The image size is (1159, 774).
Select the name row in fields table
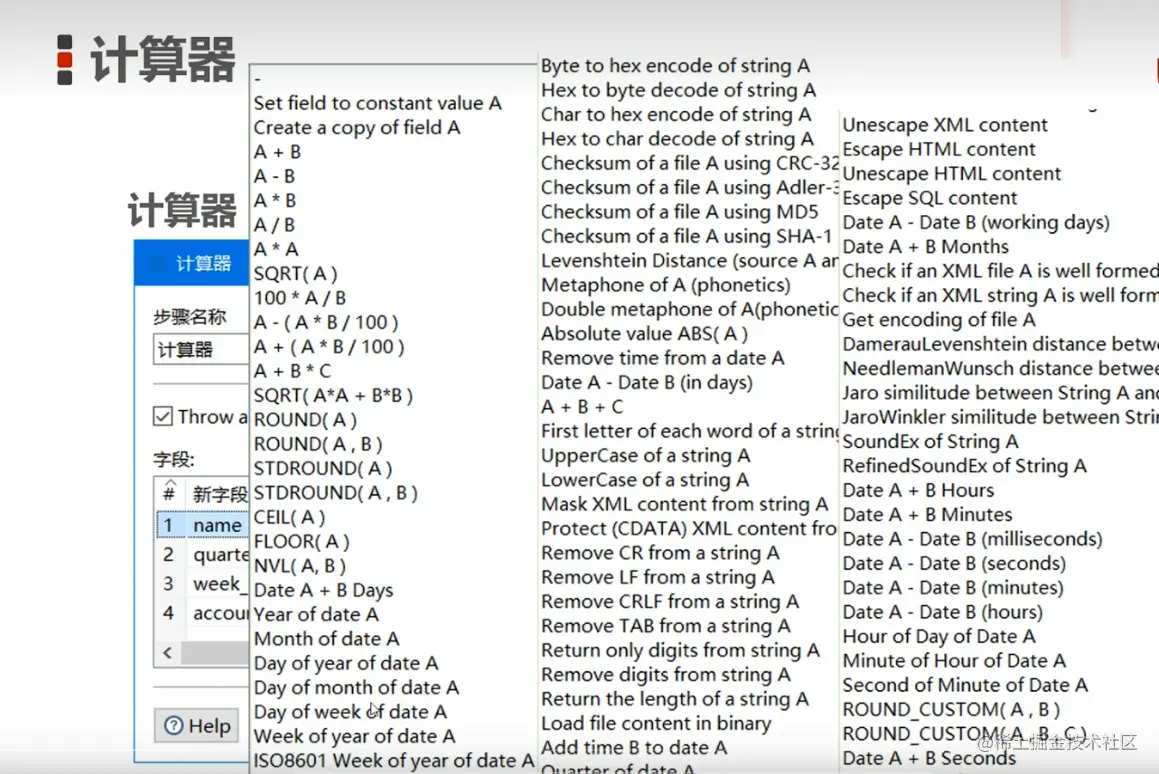[x=203, y=525]
